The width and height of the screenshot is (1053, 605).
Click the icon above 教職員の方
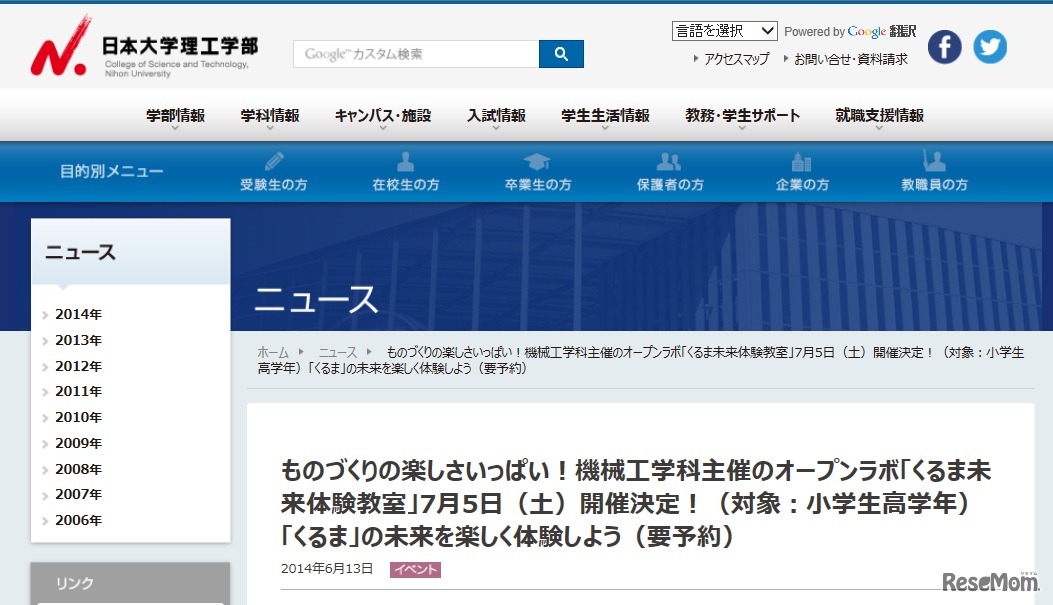tap(933, 160)
